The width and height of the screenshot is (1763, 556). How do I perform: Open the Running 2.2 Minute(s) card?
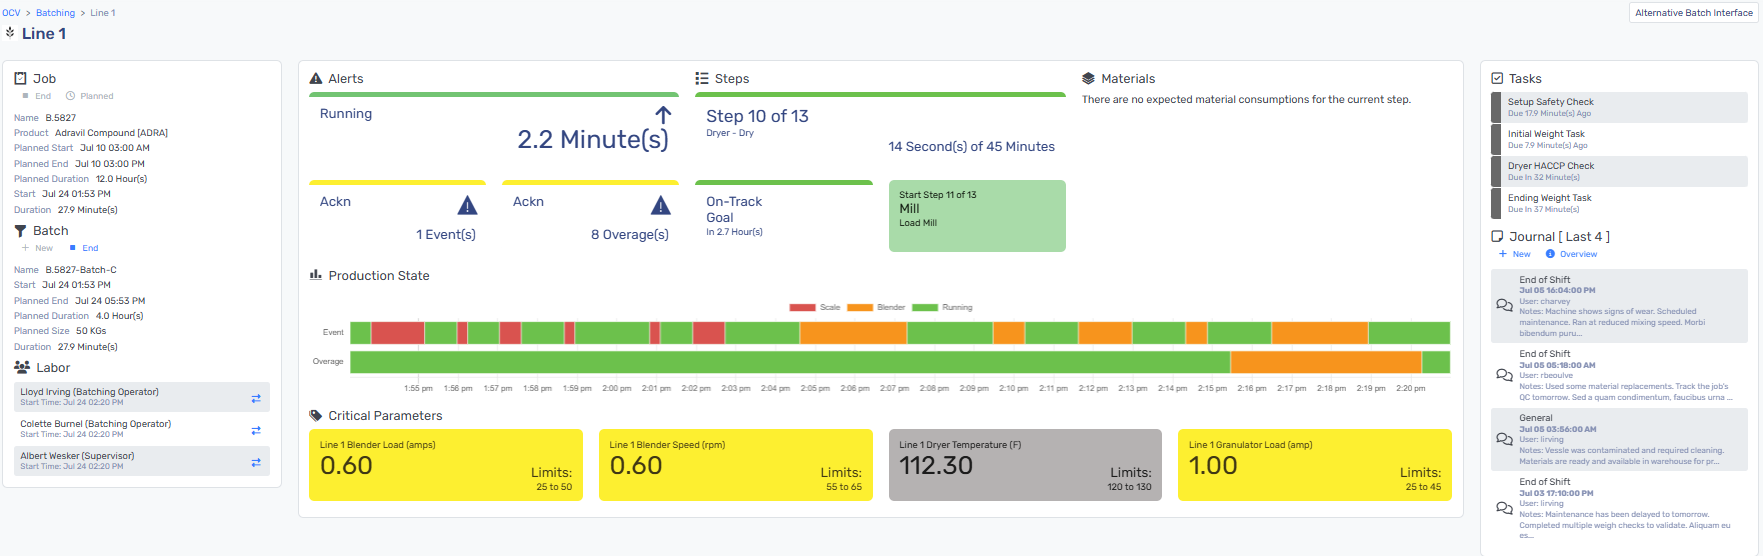point(494,131)
